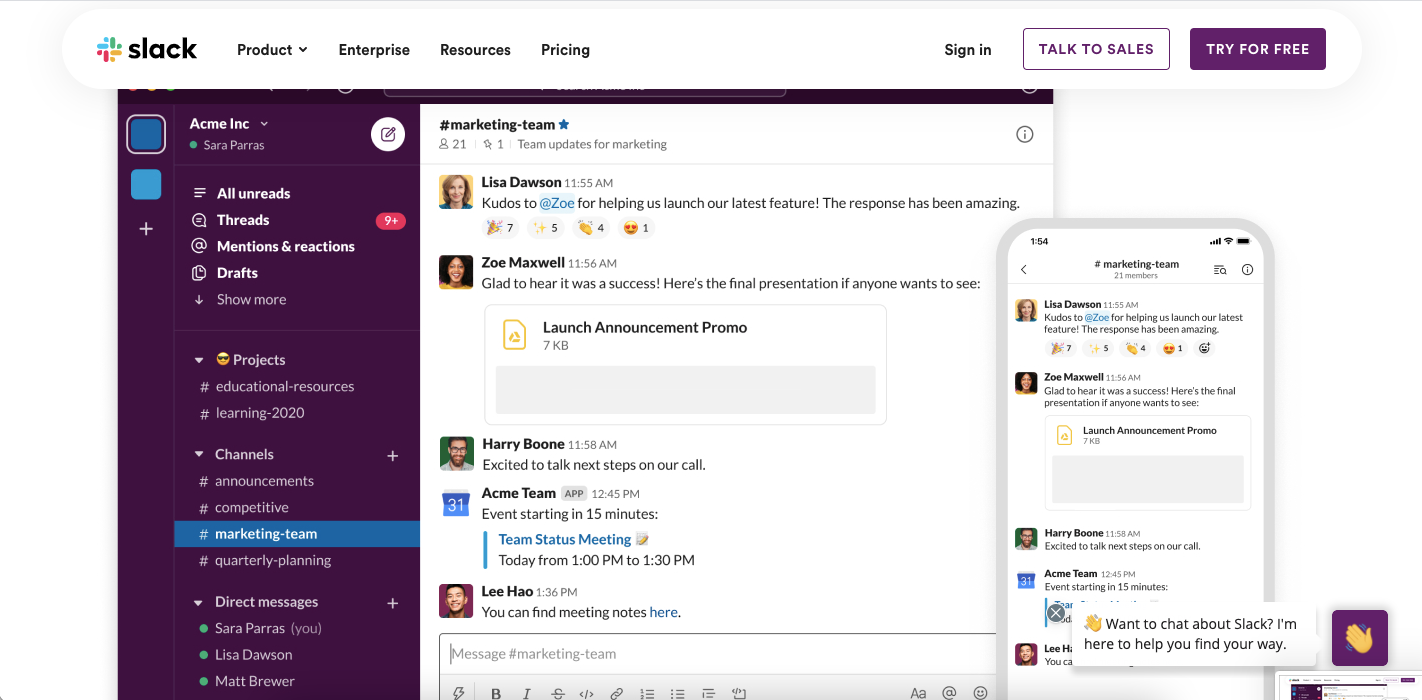The width and height of the screenshot is (1422, 700).
Task: Toggle the 😍 reaction on Lisa's message
Action: tap(636, 227)
